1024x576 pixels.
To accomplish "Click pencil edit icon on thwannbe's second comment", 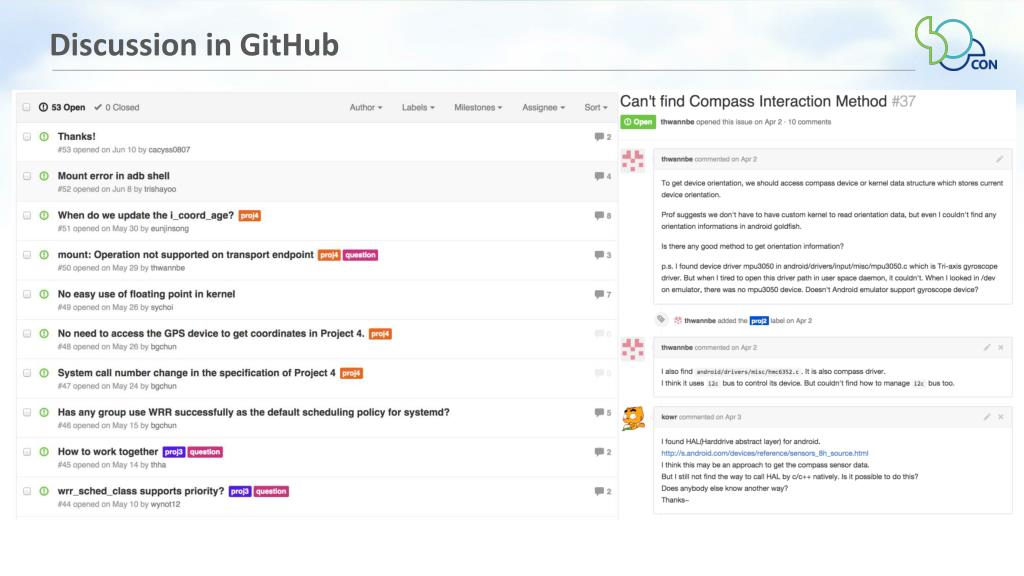I will [x=987, y=347].
